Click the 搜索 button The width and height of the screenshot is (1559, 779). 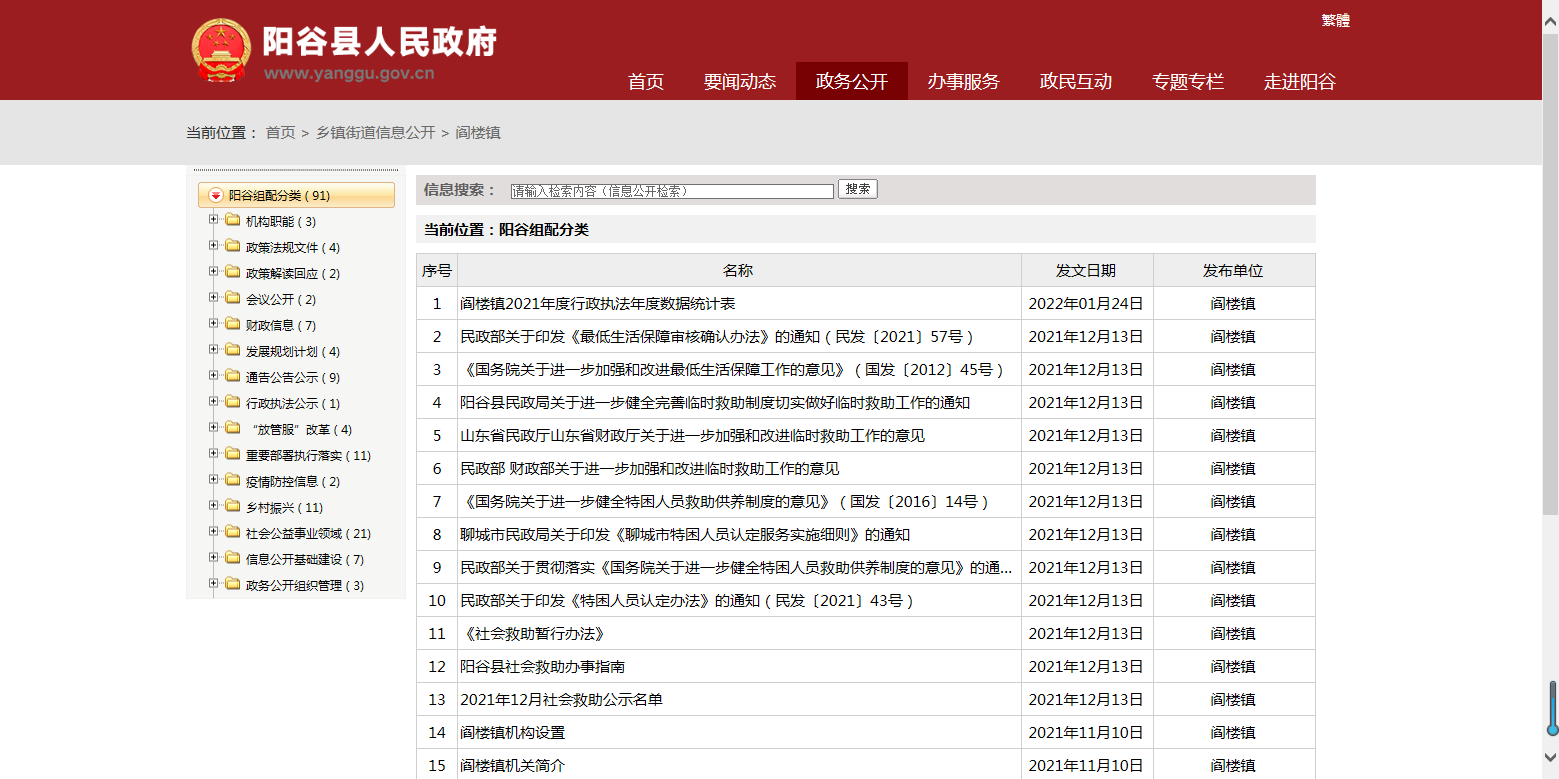coord(857,189)
